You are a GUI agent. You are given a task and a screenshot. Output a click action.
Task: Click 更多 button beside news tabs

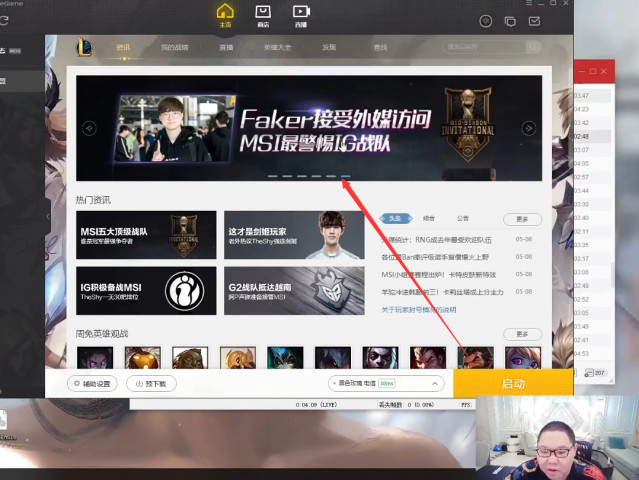pyautogui.click(x=522, y=219)
